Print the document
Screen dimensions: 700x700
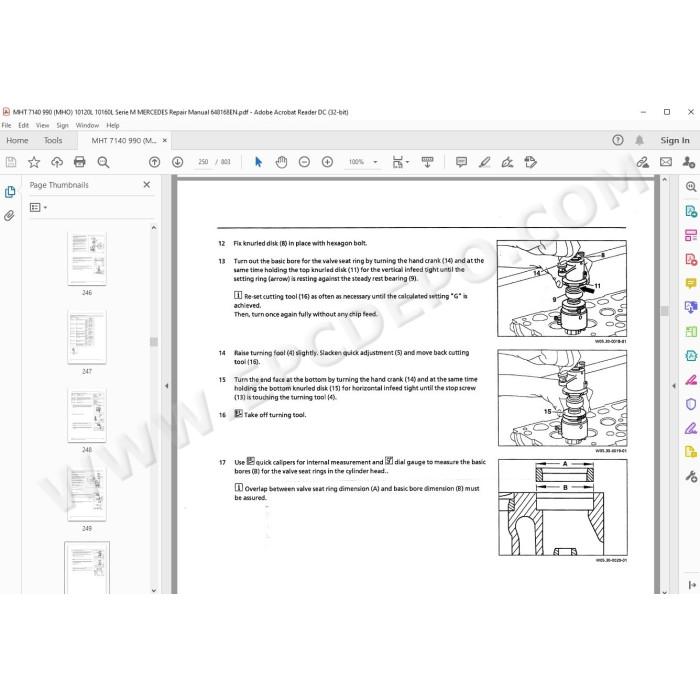79,162
